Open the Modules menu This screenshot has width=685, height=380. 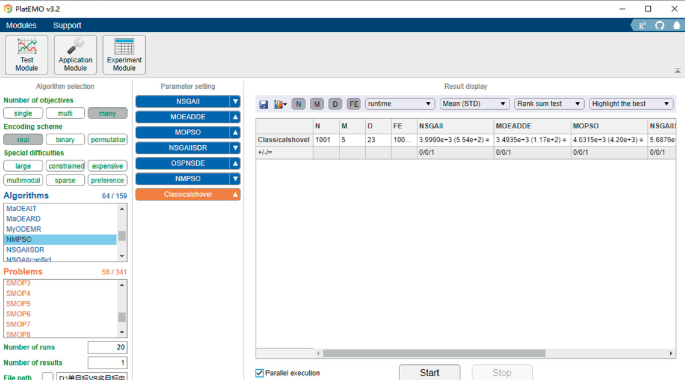click(x=21, y=25)
